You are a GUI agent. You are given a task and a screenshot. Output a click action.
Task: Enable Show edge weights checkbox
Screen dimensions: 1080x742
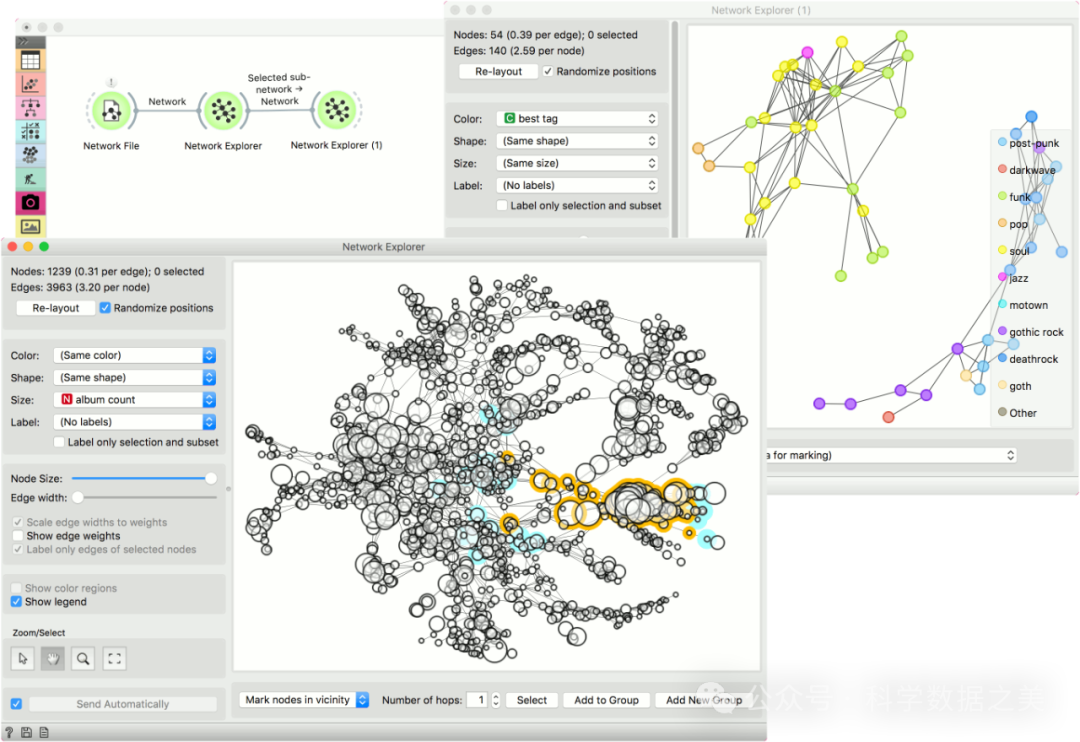pos(18,536)
